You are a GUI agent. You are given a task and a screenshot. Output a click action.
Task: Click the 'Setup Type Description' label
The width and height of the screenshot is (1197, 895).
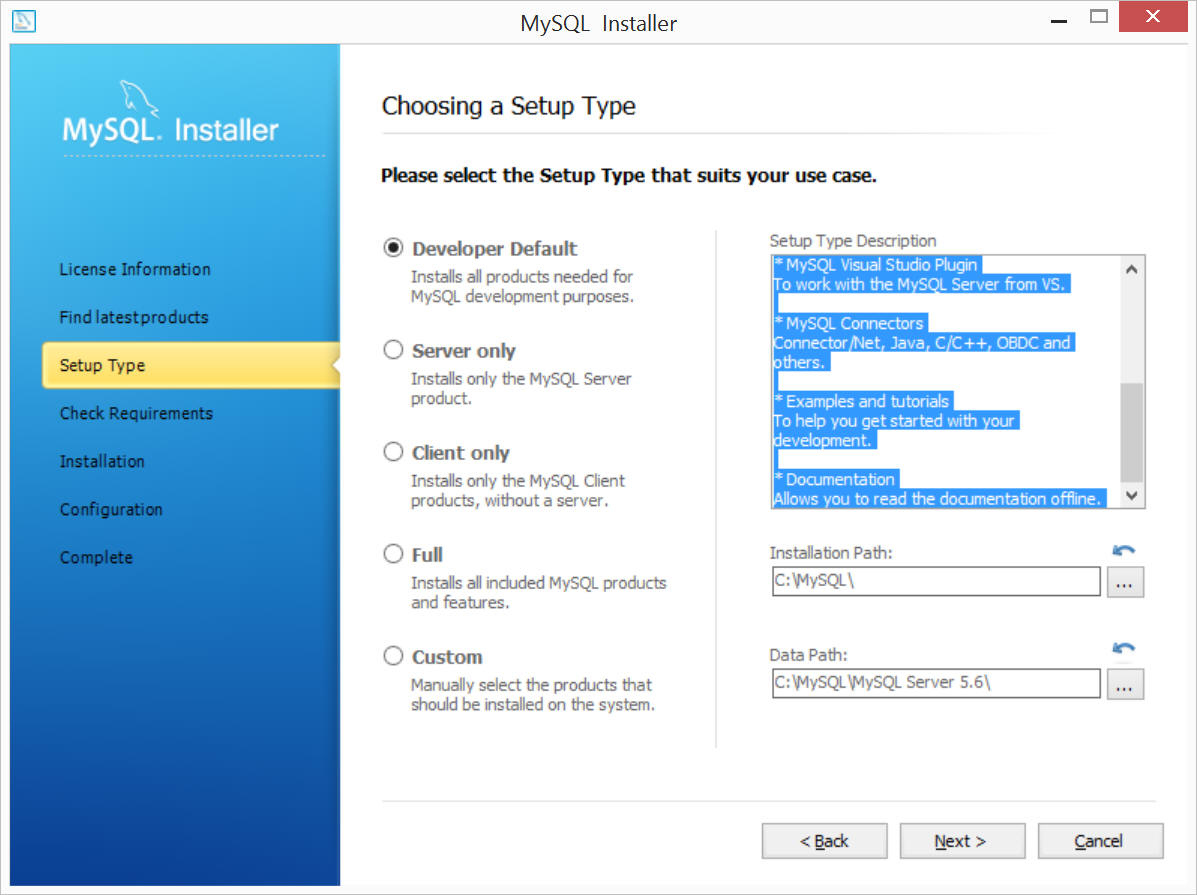coord(853,241)
